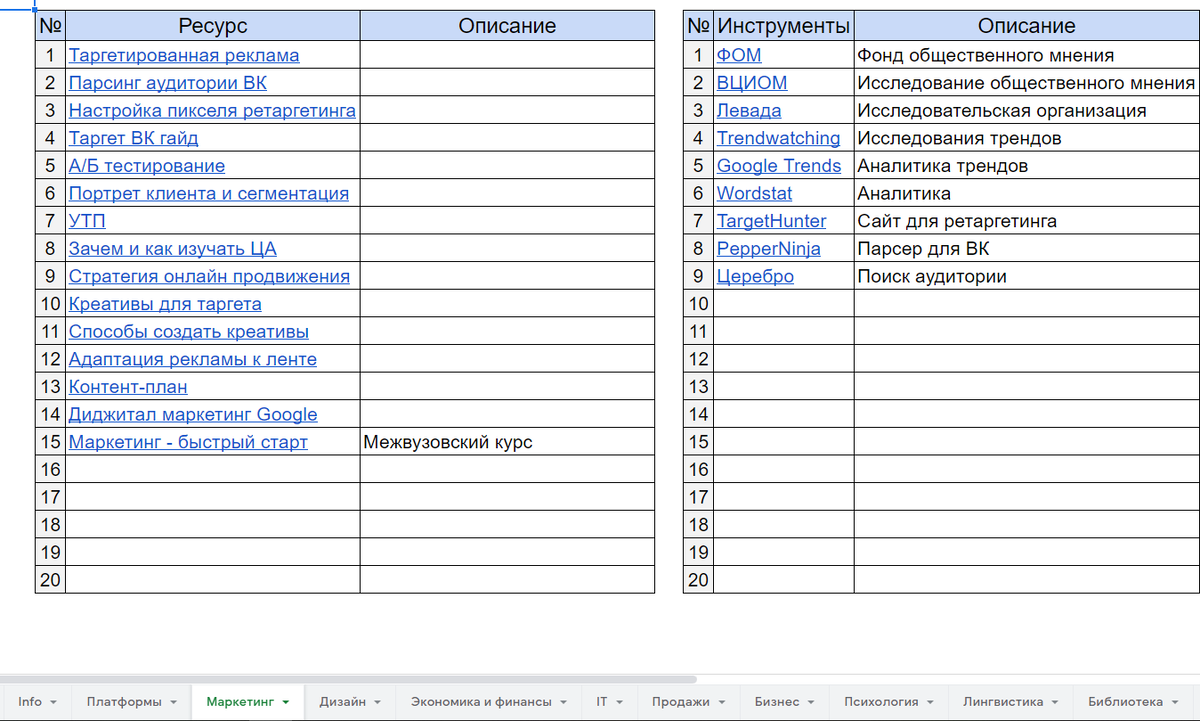Open the Wordstat link
1200x721 pixels.
755,194
